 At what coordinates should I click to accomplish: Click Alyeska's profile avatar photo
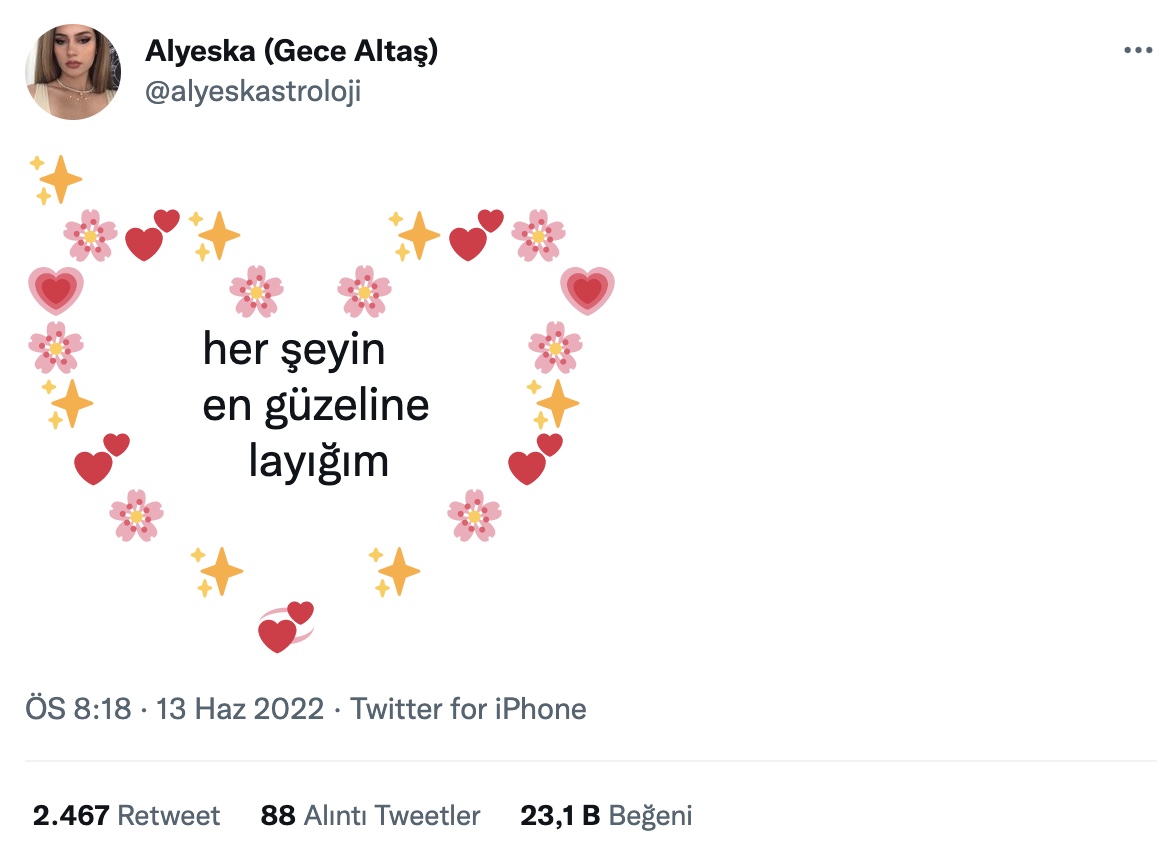[73, 73]
